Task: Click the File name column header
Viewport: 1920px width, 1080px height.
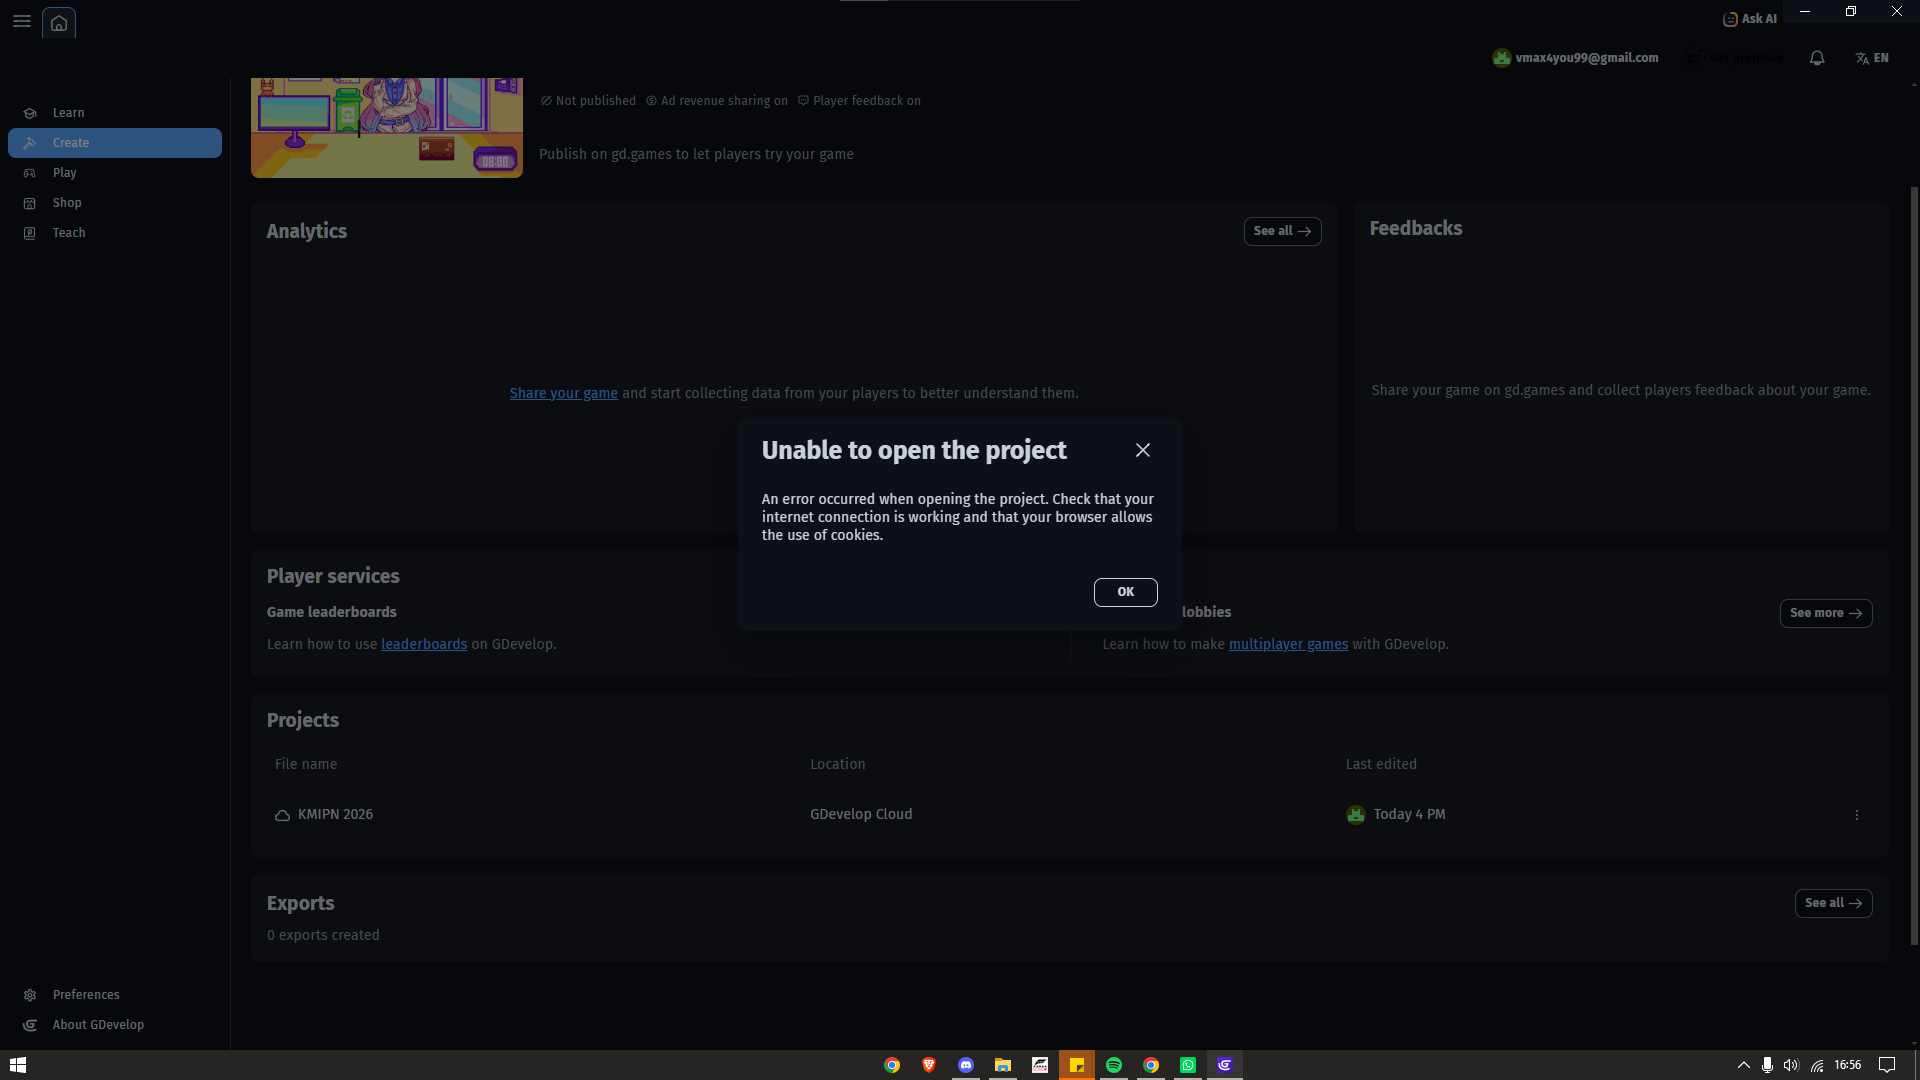Action: [306, 764]
